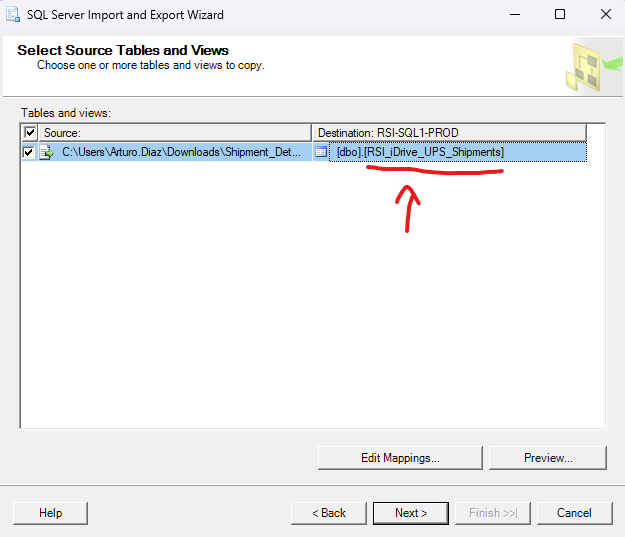Viewport: 625px width, 537px height.
Task: Open Edit Mappings dialog
Action: coord(400,458)
